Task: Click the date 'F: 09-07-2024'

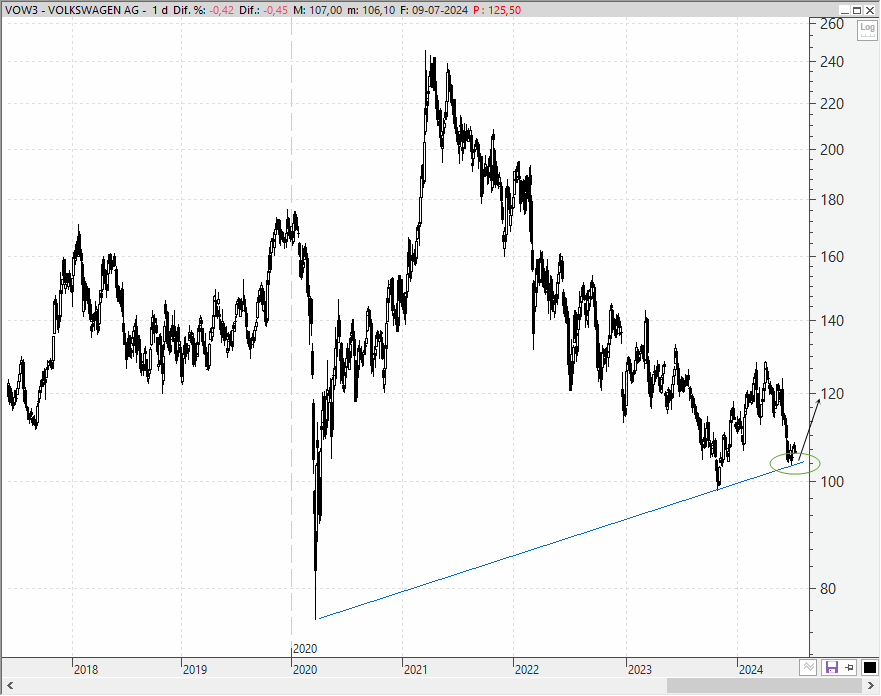Action: coord(434,10)
